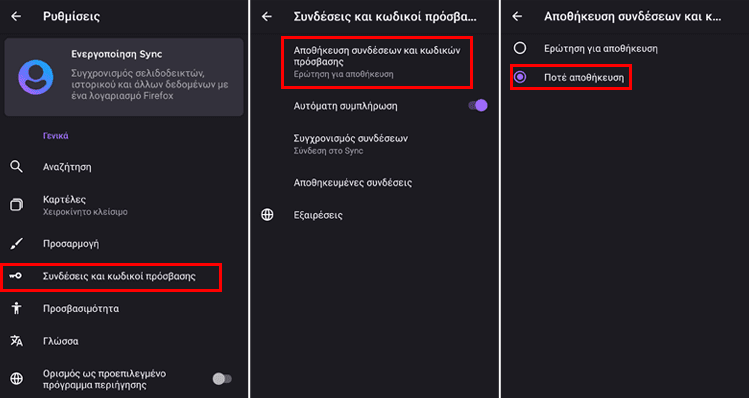Click the globe icon beside Εξαιρέσεις
Image resolution: width=749 pixels, height=398 pixels.
pos(267,215)
